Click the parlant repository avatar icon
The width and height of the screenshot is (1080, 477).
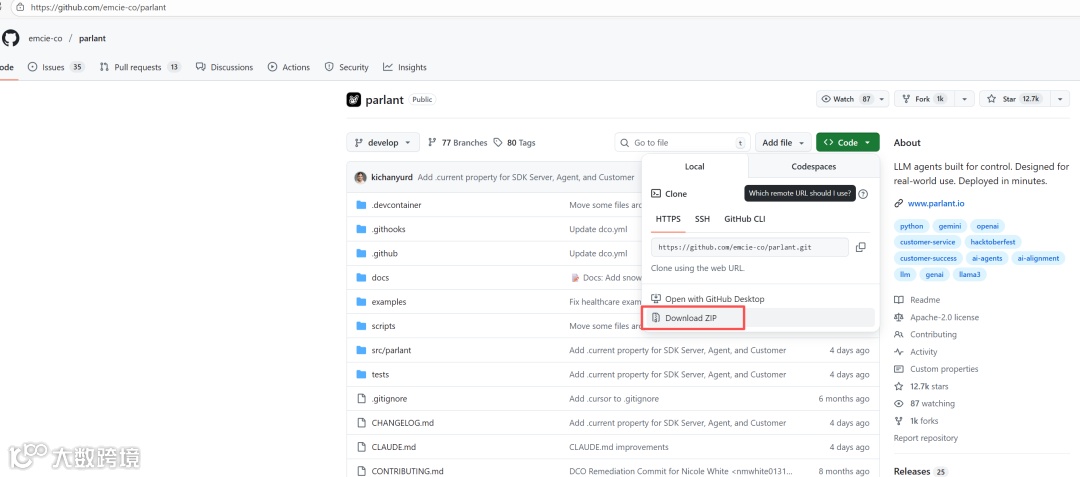coord(353,99)
